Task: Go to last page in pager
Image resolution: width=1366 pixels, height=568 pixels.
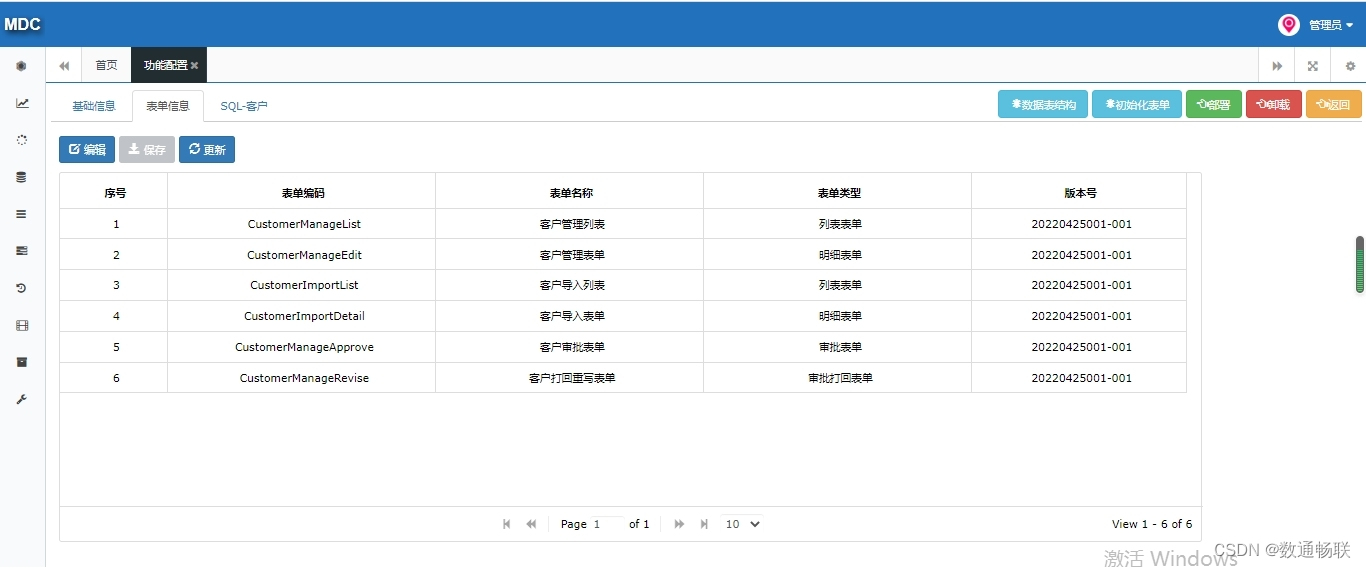Action: 704,524
